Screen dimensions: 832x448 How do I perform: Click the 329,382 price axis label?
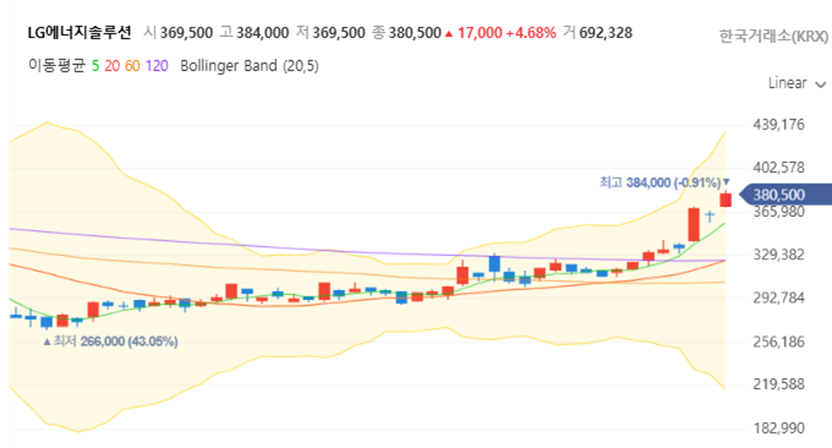778,255
